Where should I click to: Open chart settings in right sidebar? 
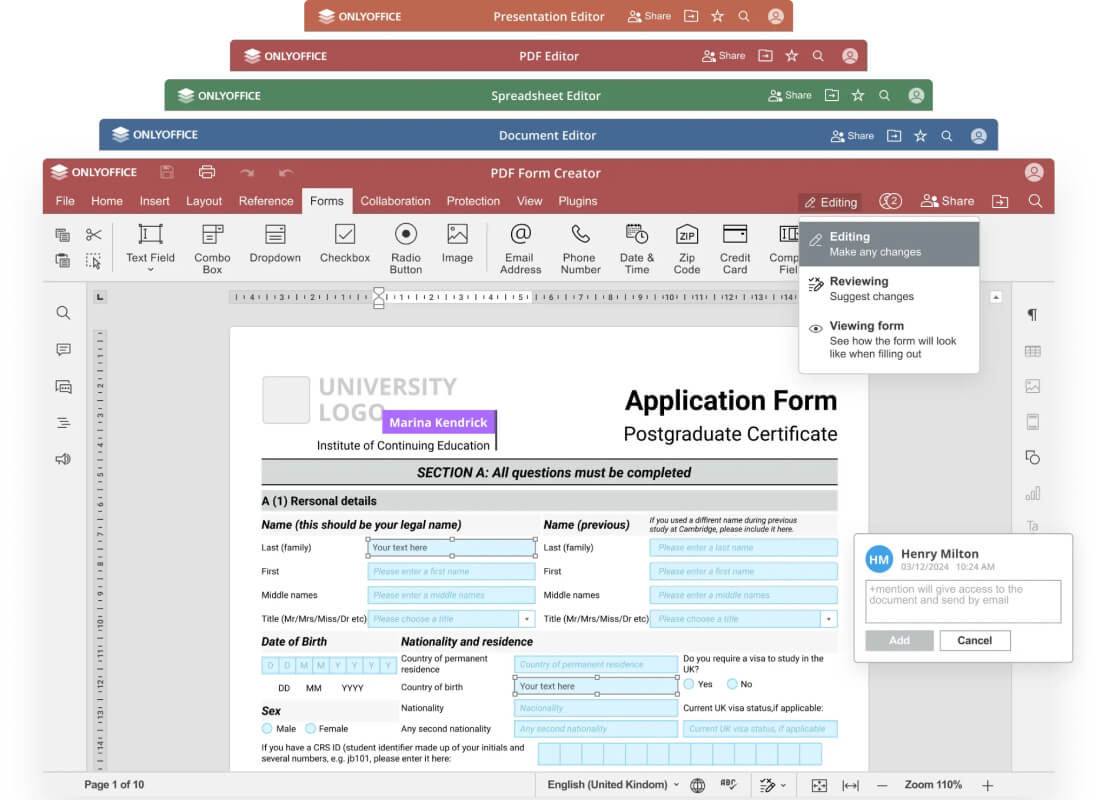1033,493
